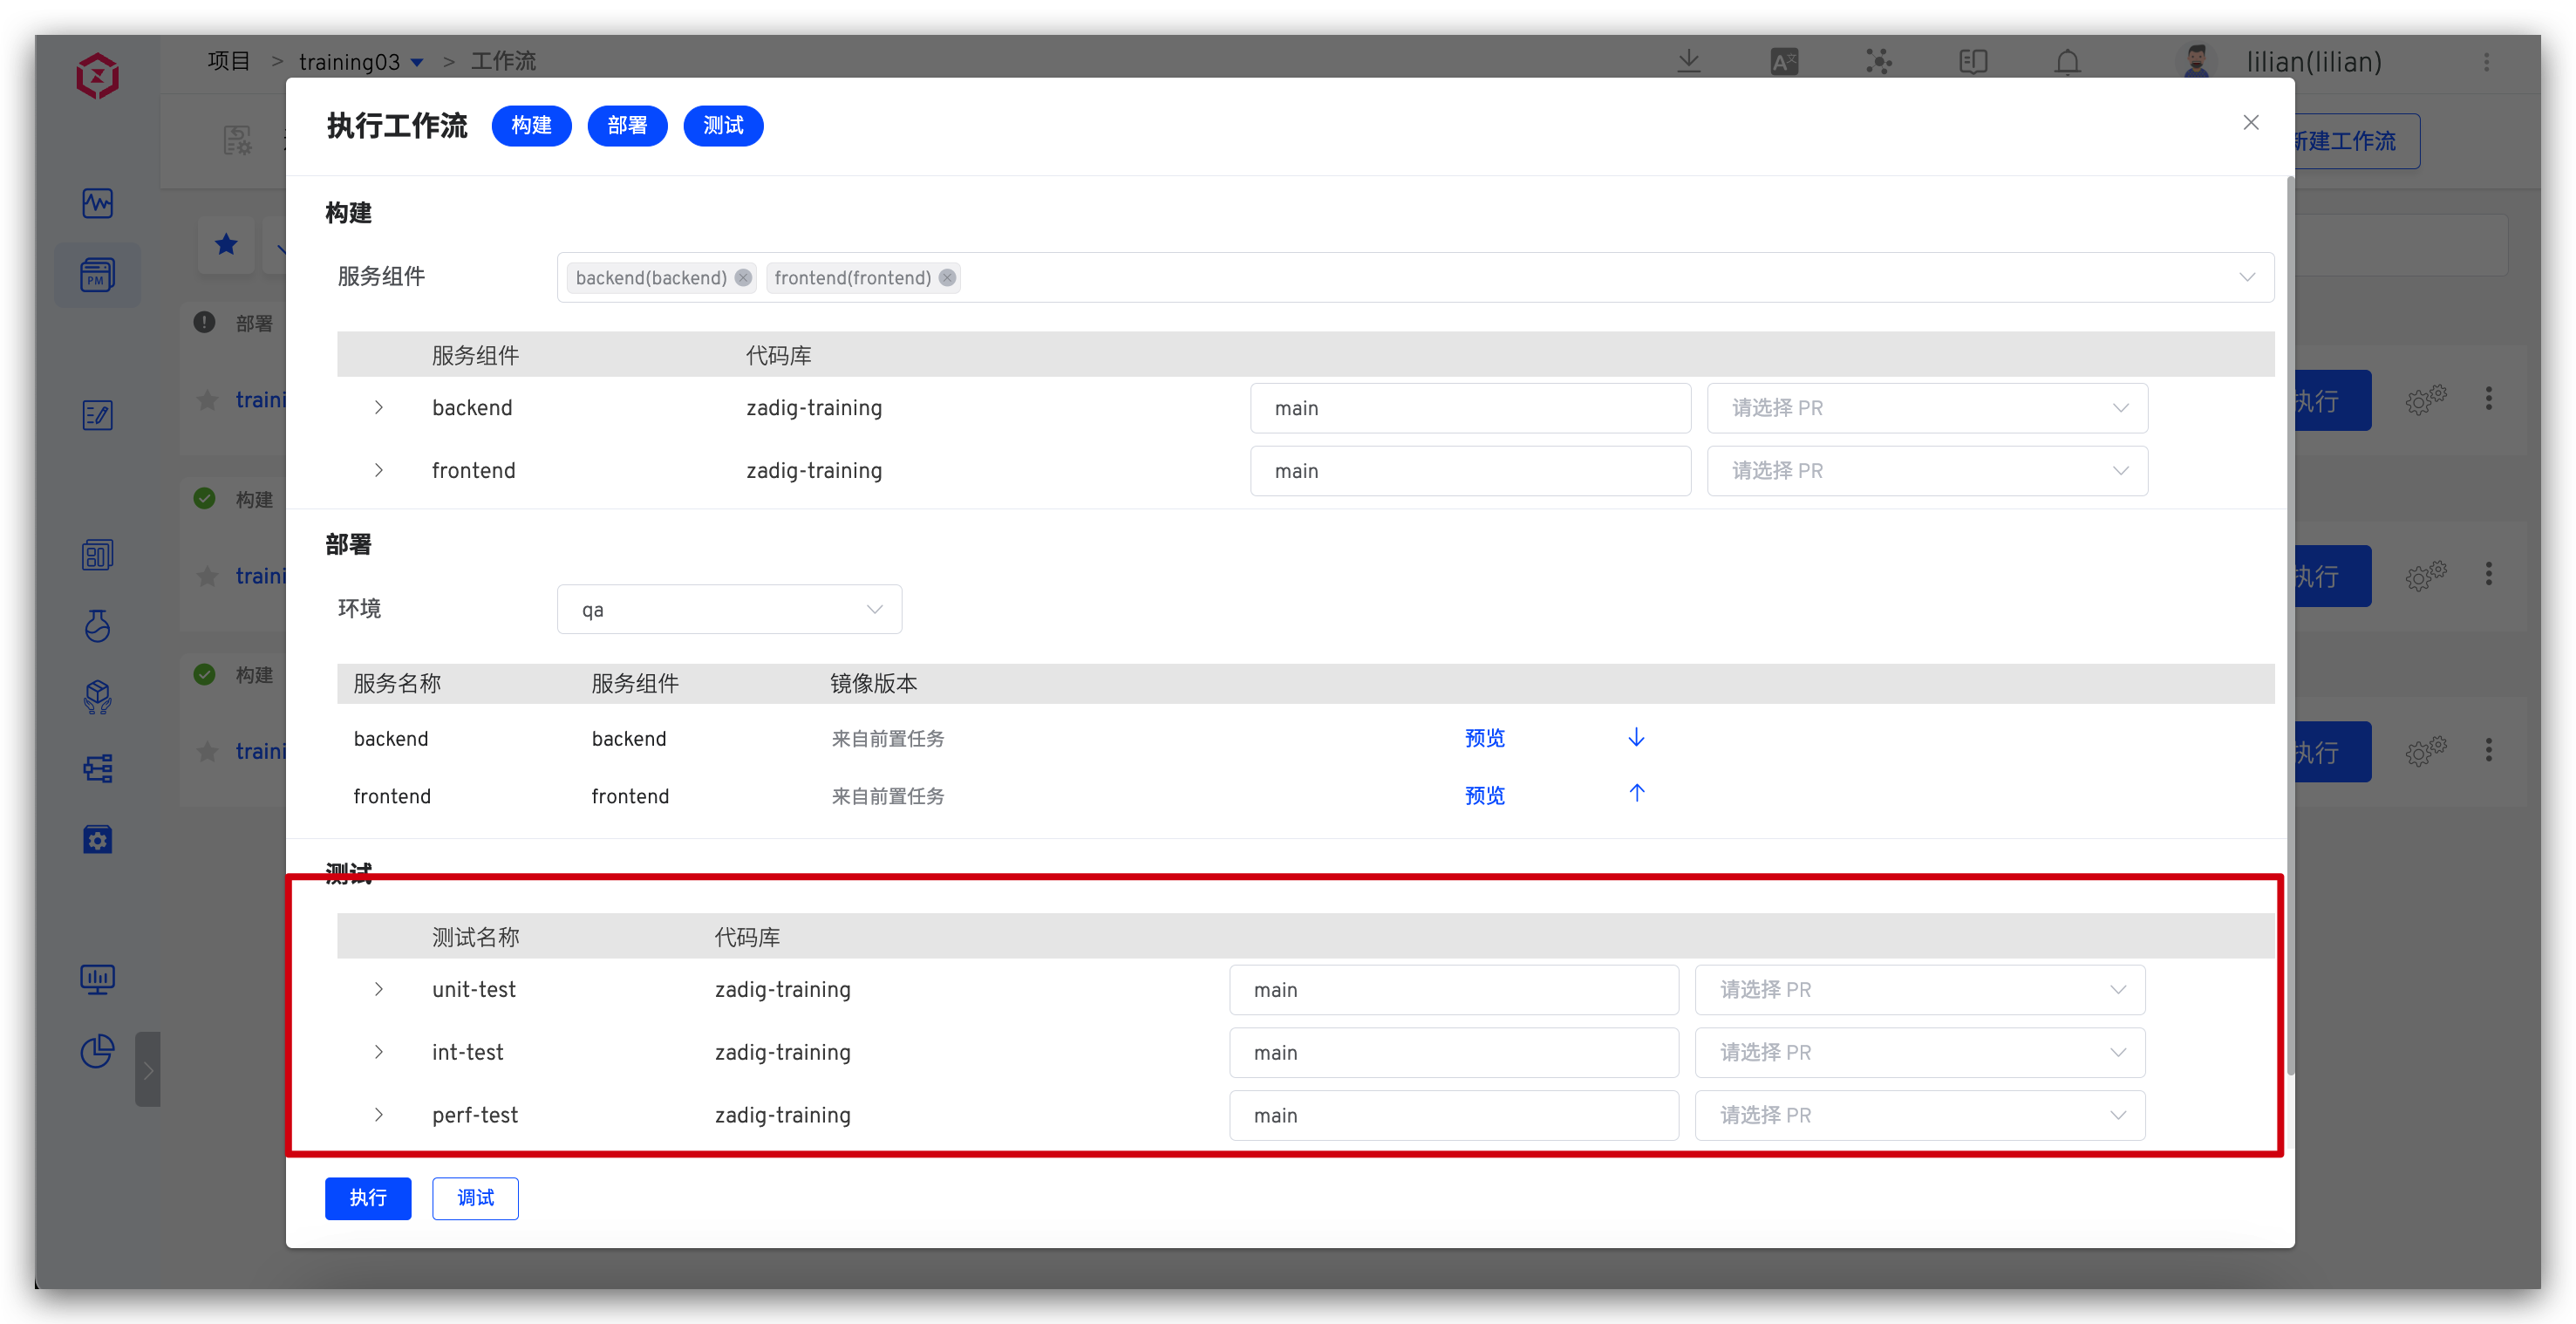Expand the perf-test row

[378, 1115]
